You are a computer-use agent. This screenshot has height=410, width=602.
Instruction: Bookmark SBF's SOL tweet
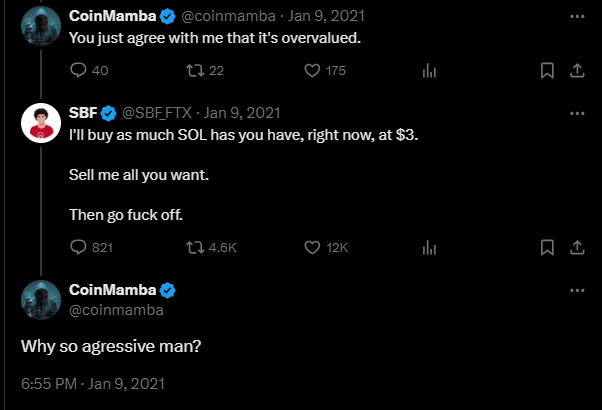pyautogui.click(x=547, y=247)
